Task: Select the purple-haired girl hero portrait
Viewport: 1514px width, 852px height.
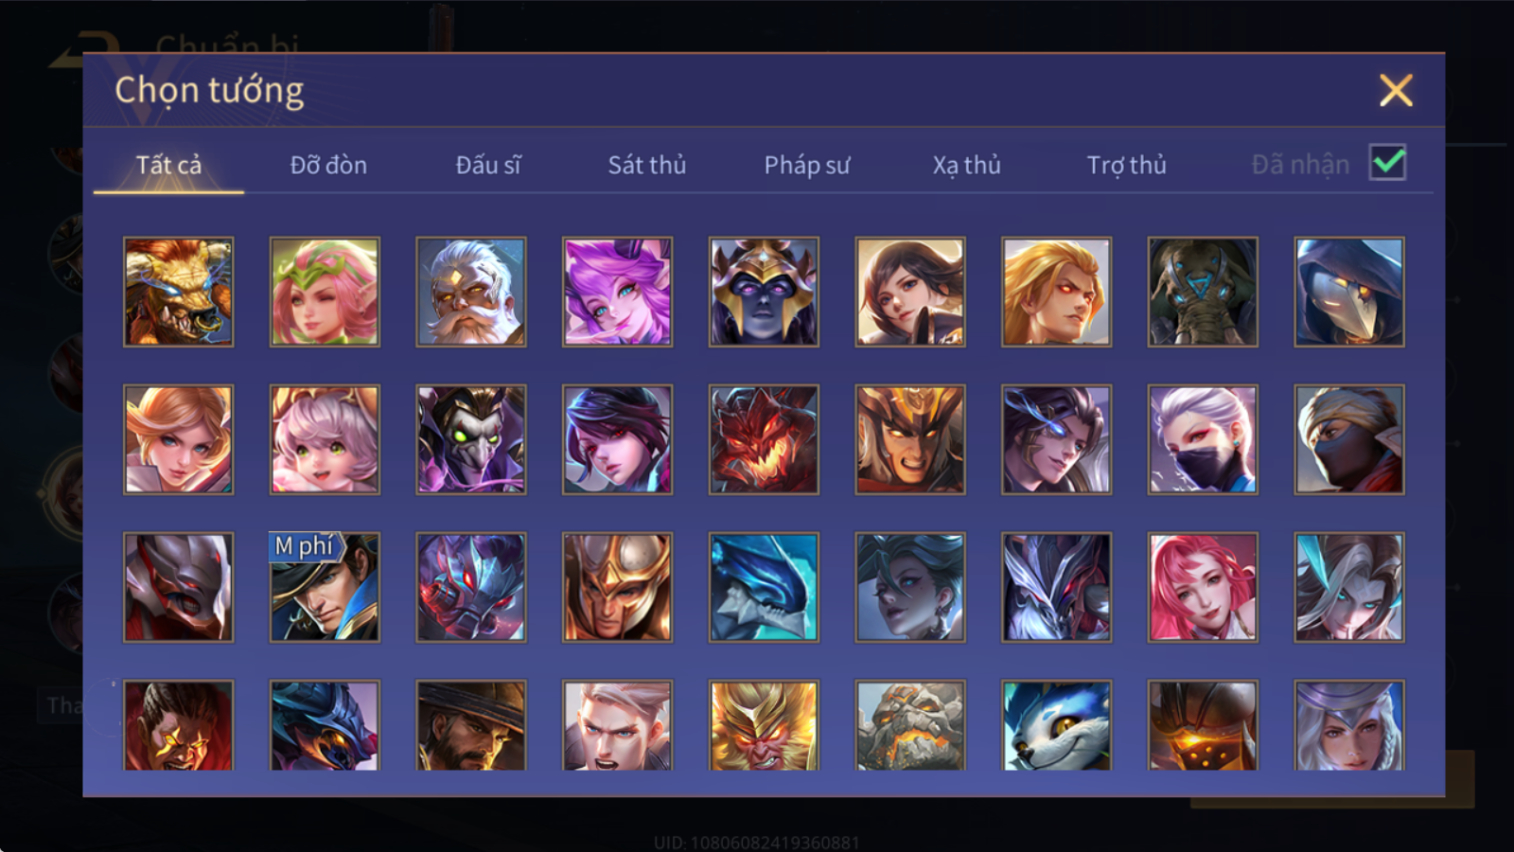Action: pos(617,292)
